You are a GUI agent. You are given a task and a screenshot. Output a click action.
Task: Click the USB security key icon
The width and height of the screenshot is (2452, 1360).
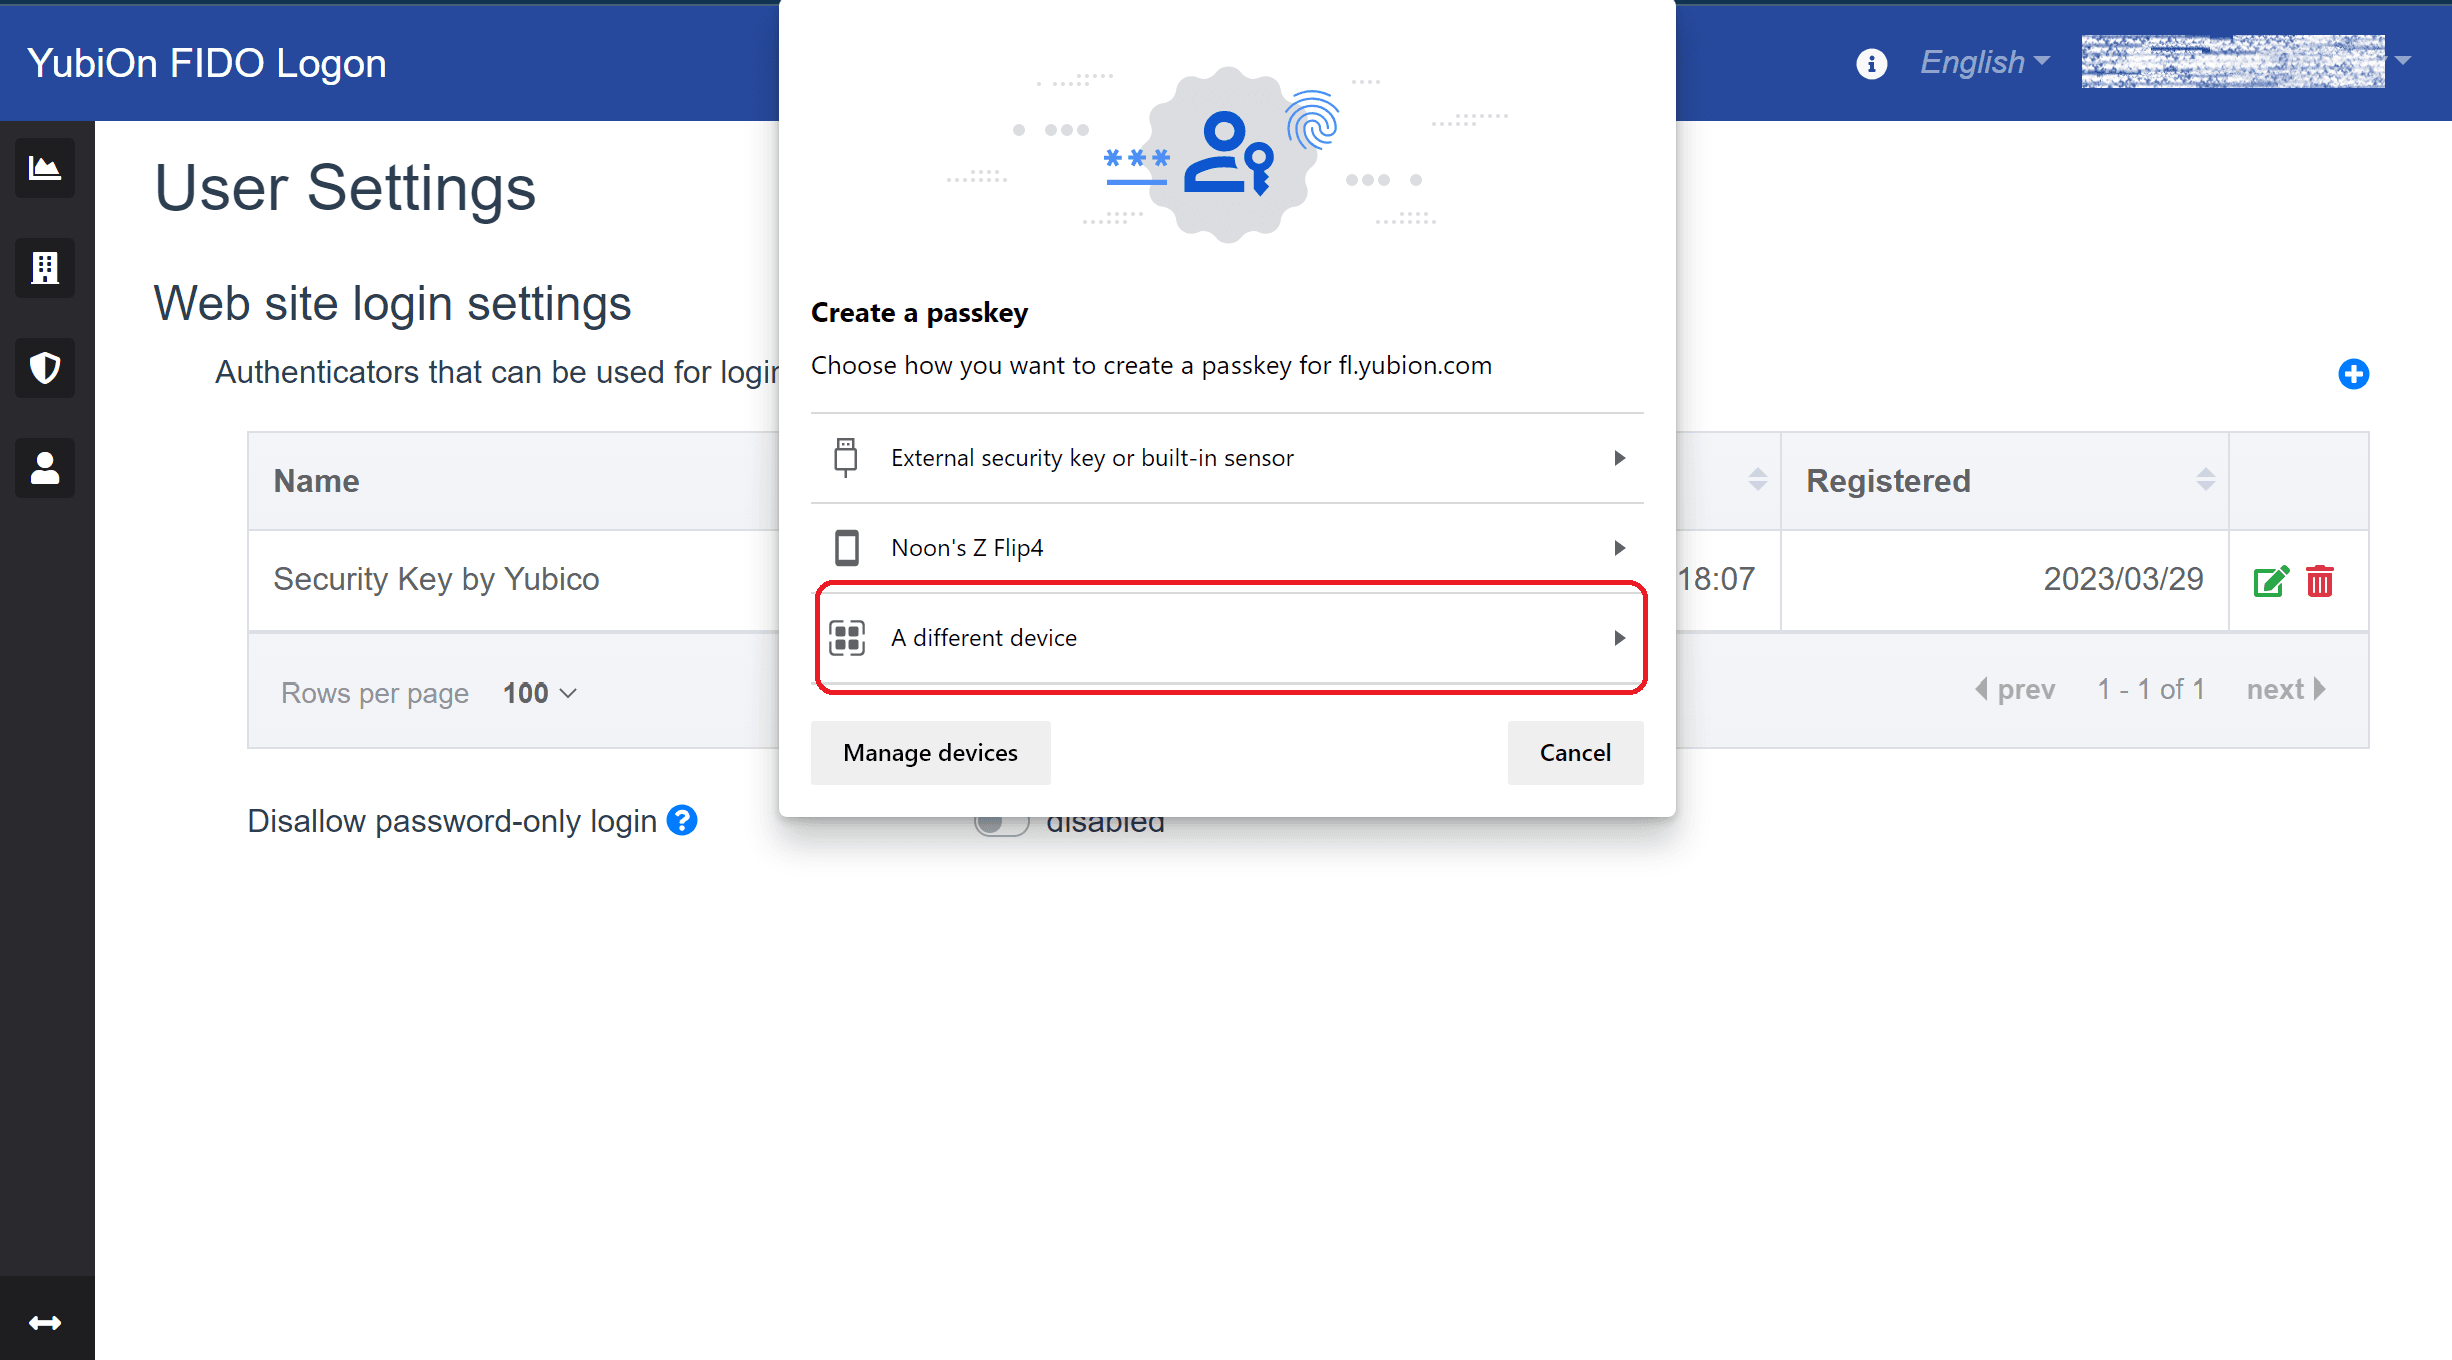pyautogui.click(x=846, y=458)
